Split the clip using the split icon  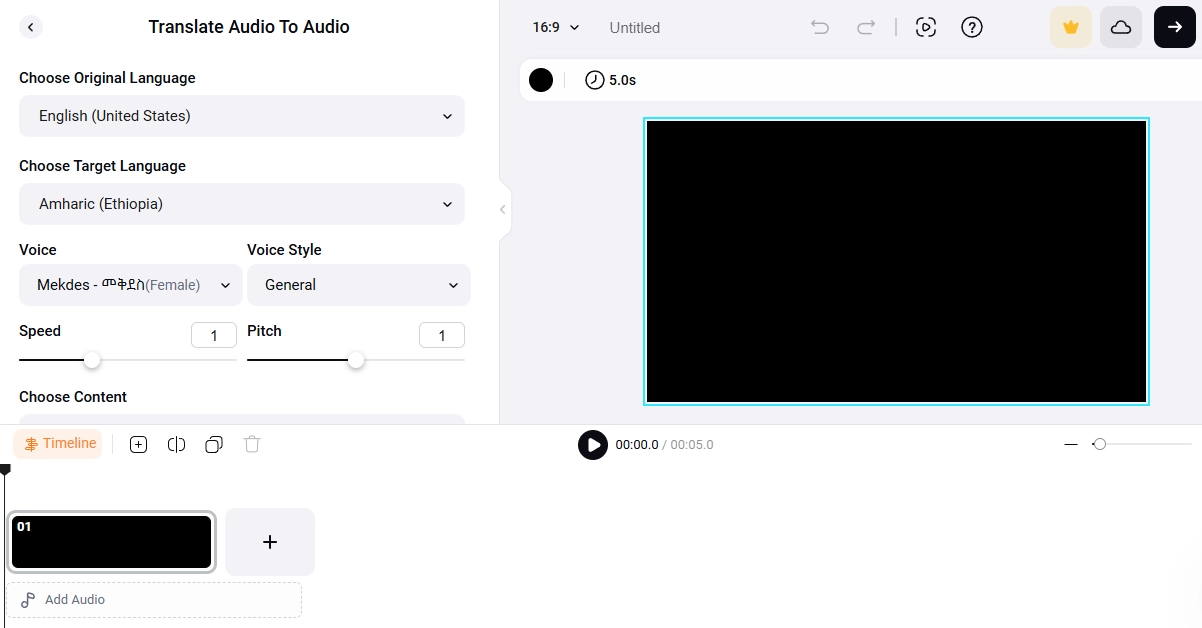[x=176, y=444]
